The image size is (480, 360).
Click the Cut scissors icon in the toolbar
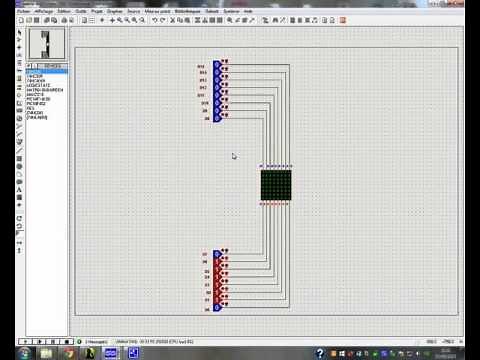[173, 20]
